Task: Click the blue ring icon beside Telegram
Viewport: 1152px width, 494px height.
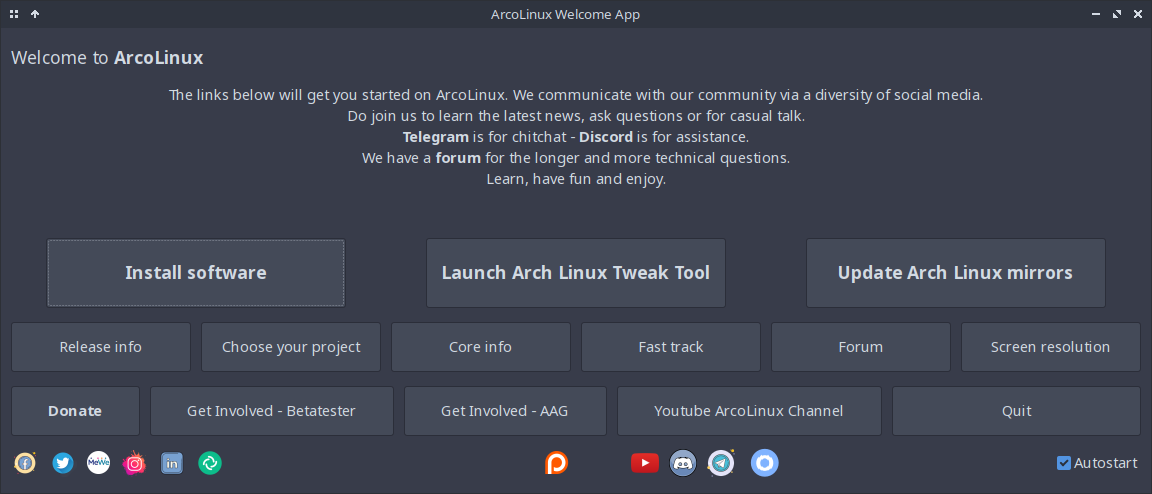Action: tap(765, 463)
